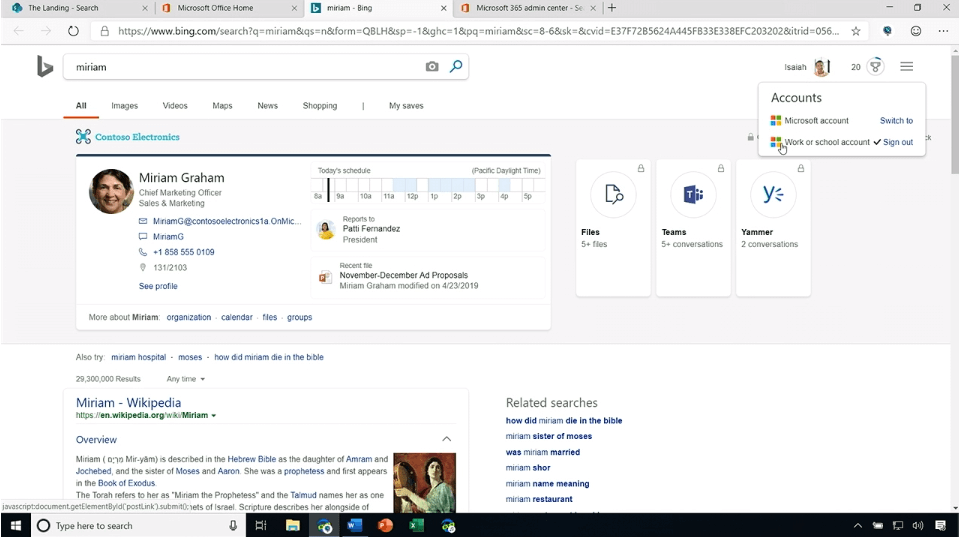Screen dimensions: 959x537
Task: Open Windows Start menu
Action: pyautogui.click(x=15, y=525)
